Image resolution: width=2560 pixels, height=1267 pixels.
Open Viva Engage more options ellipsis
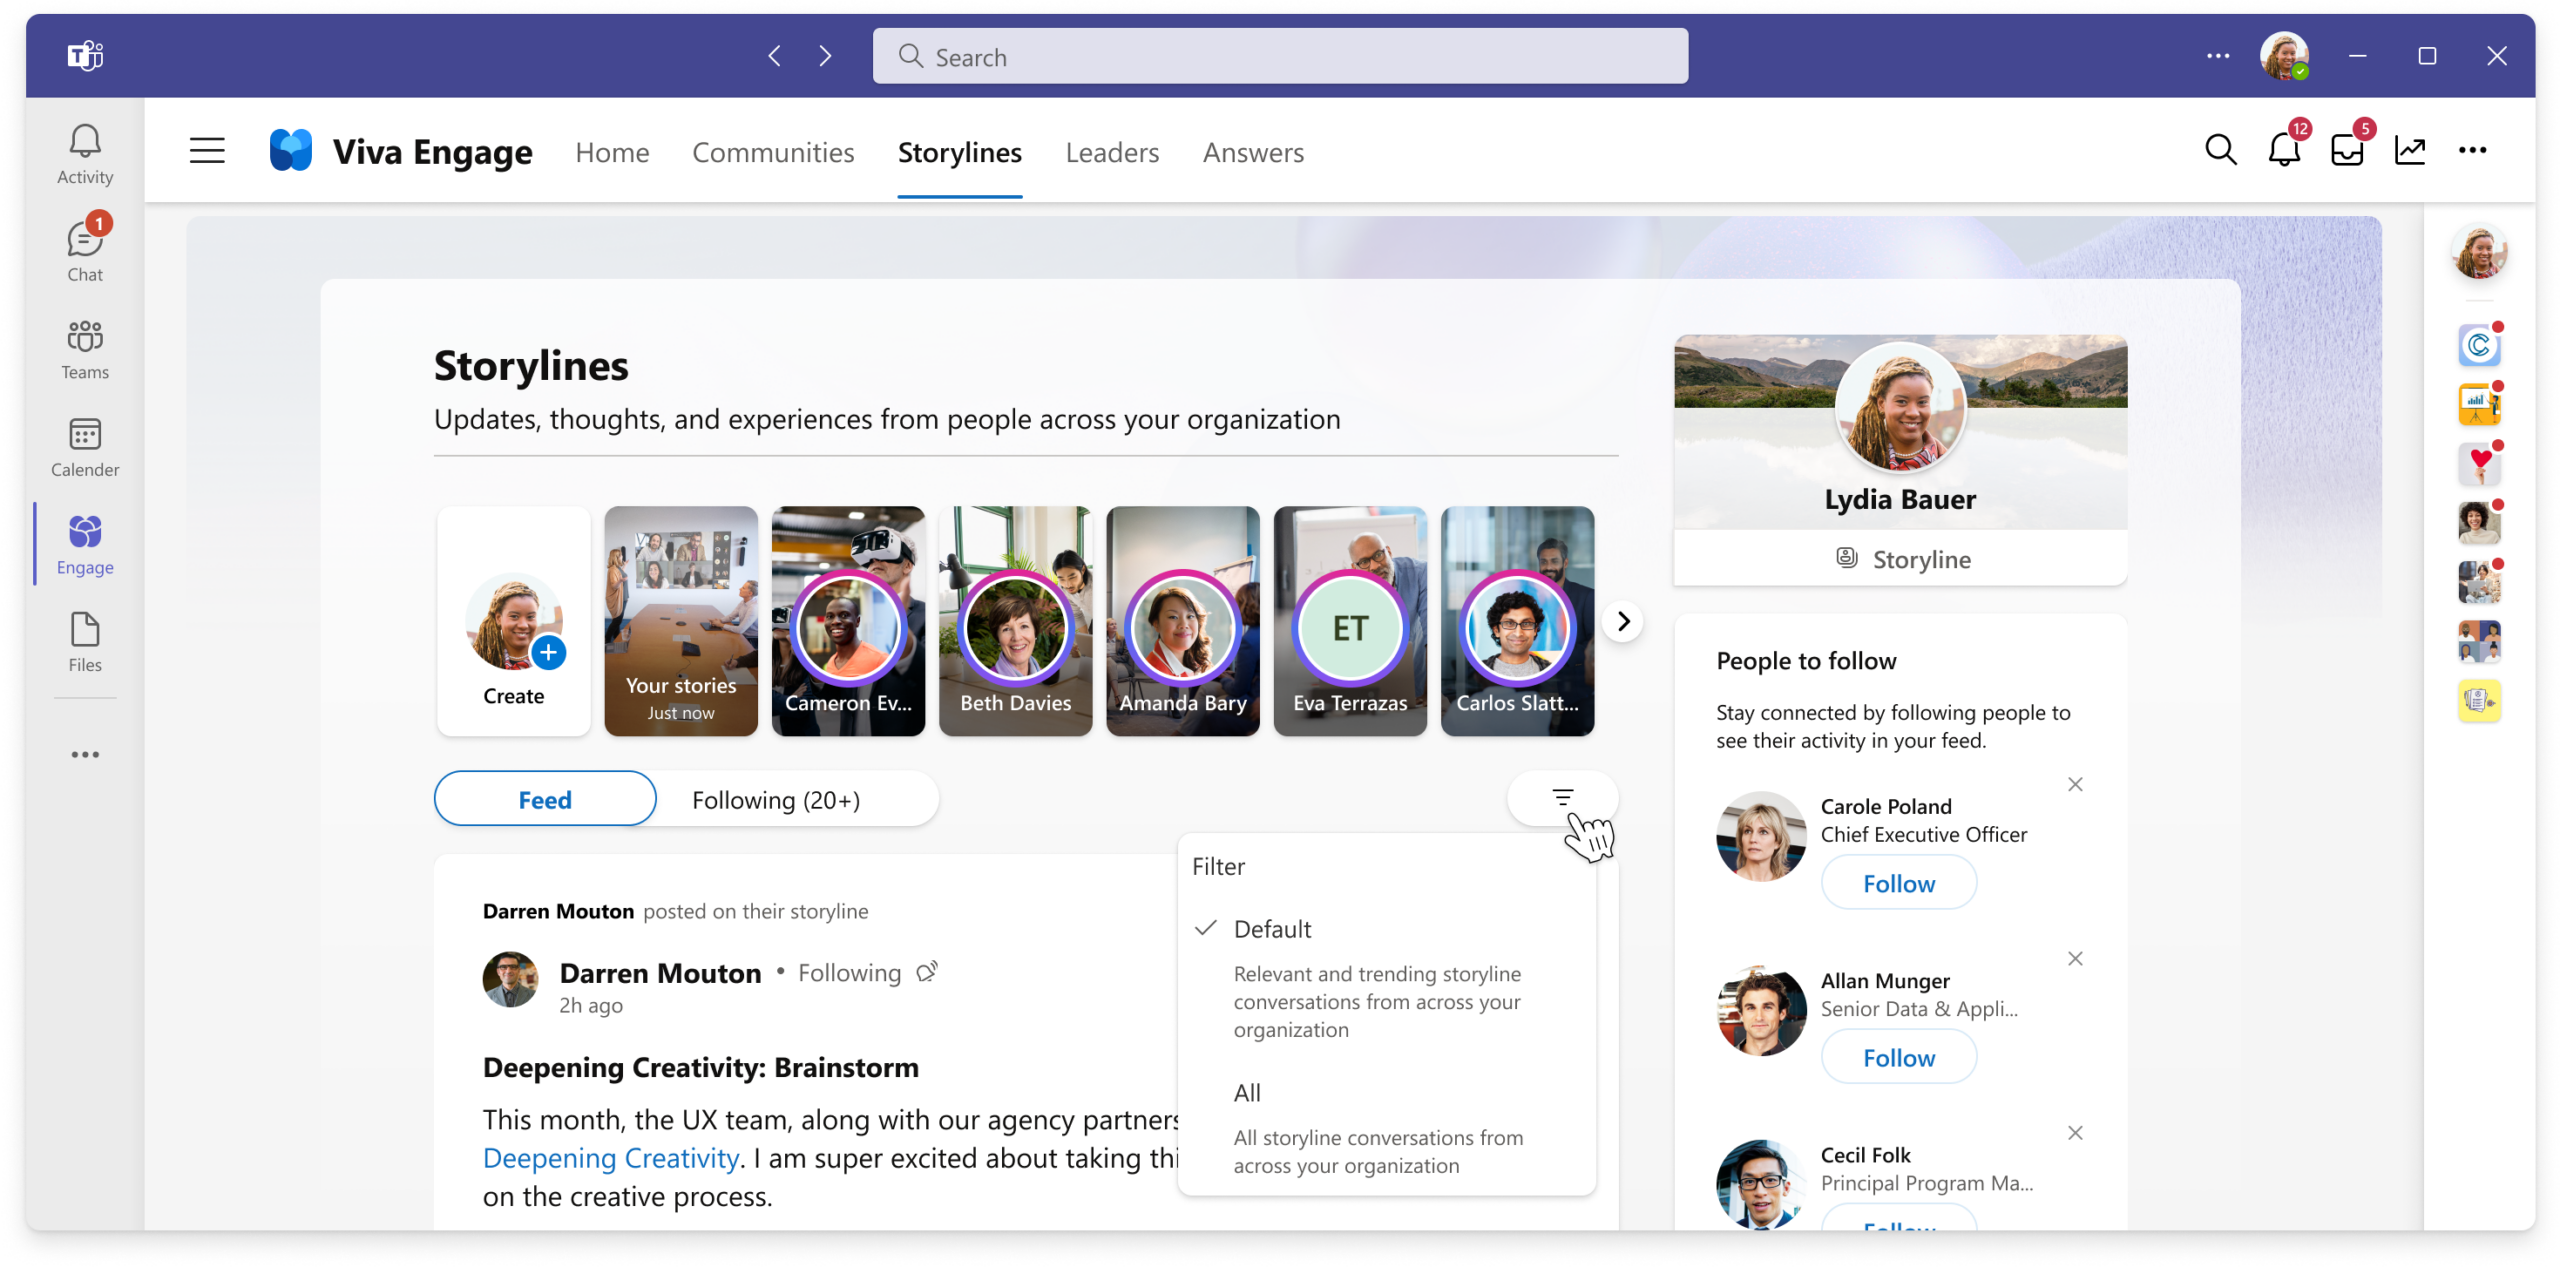[2472, 150]
